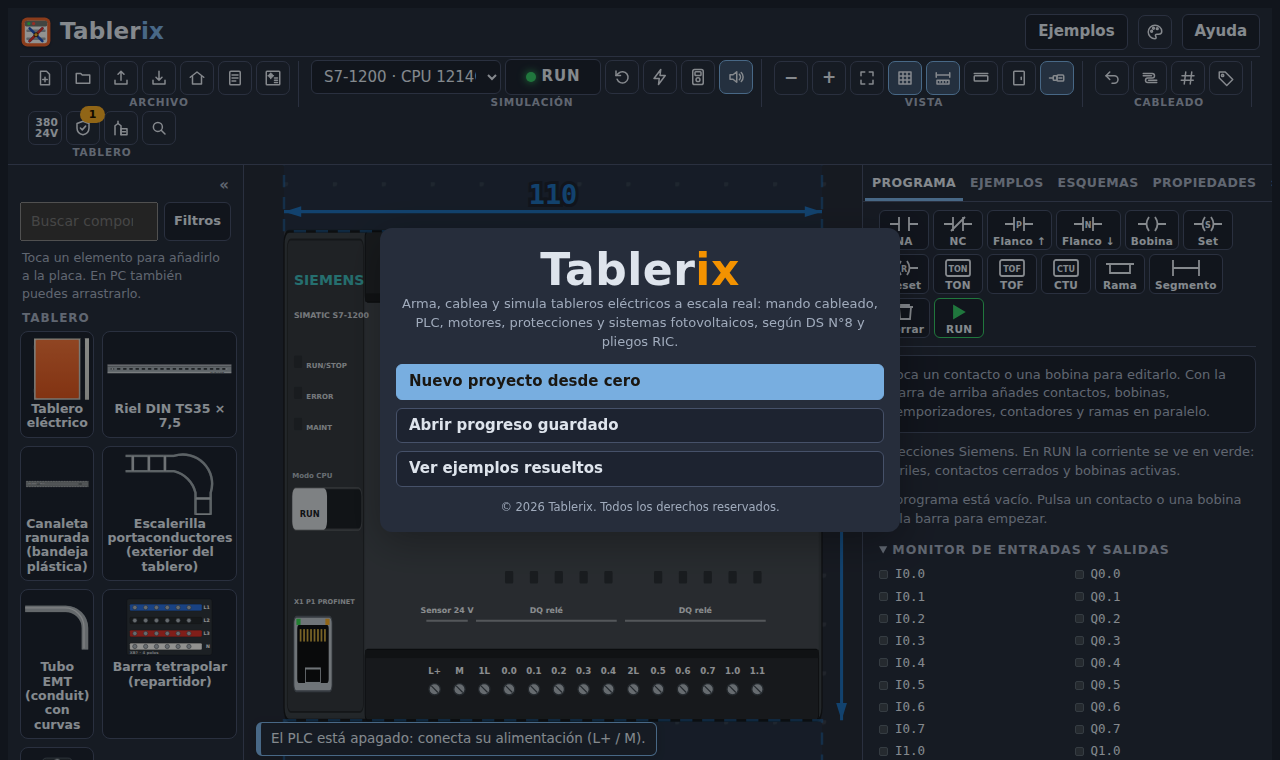Click the document list icon in Archivo

[x=235, y=77]
